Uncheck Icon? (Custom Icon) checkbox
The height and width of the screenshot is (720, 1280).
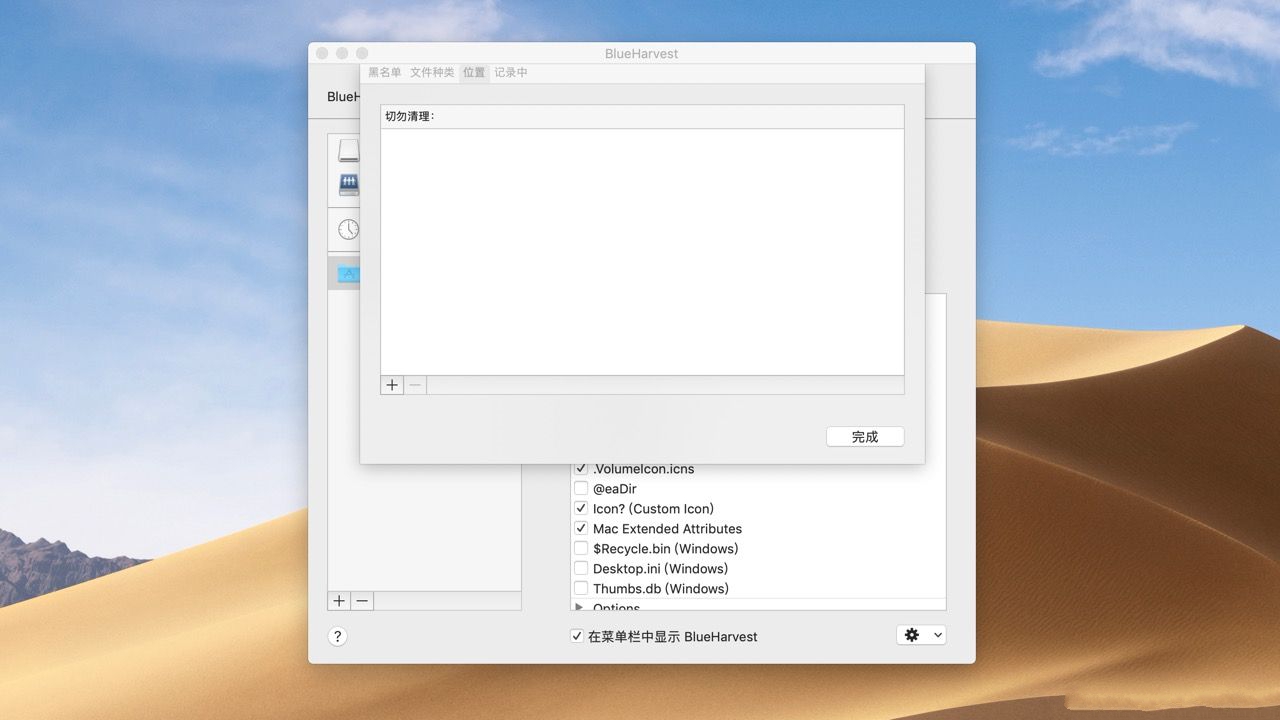(581, 508)
